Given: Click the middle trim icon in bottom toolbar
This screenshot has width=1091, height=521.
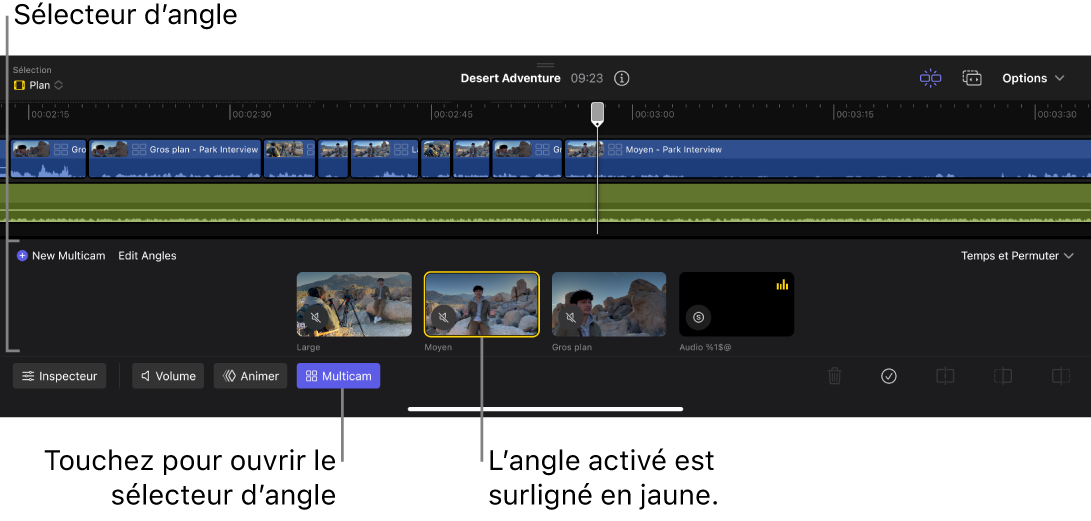Looking at the screenshot, I should (1003, 376).
